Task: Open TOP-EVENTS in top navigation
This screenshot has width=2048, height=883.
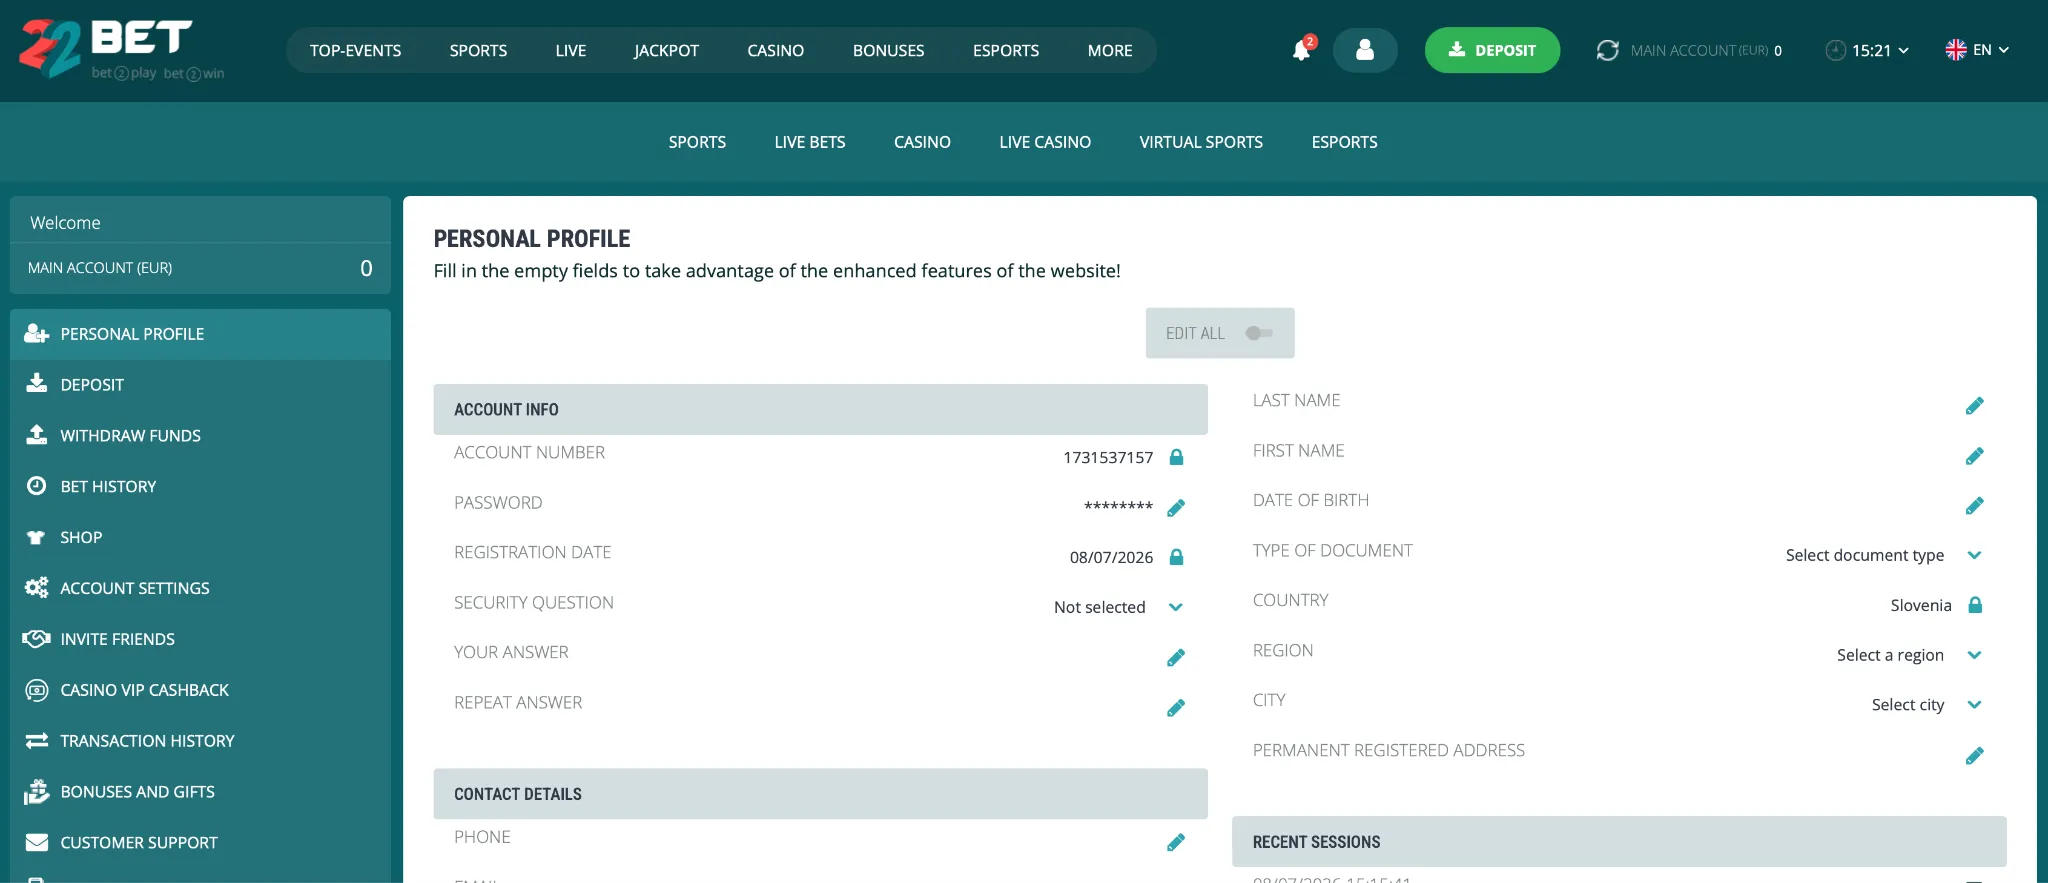Action: coord(355,50)
